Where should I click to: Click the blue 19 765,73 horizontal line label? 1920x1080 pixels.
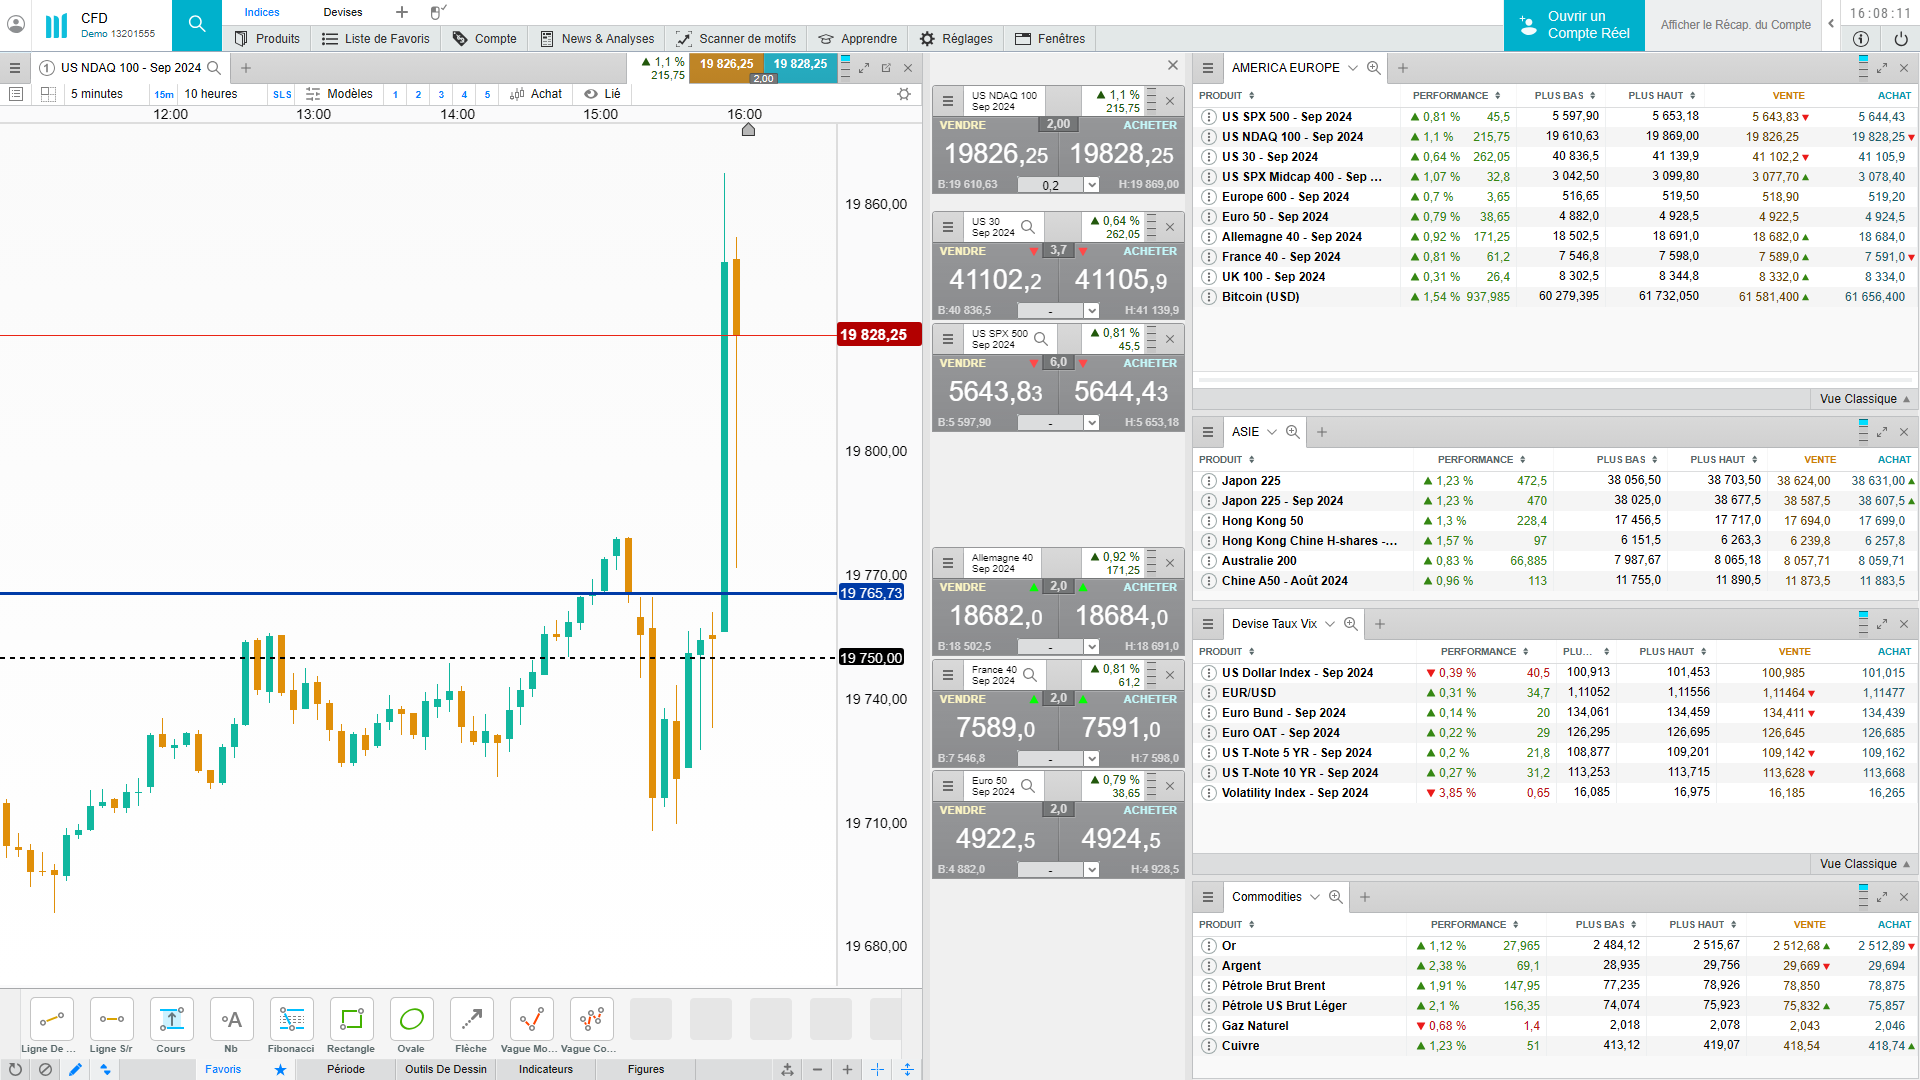pyautogui.click(x=871, y=593)
